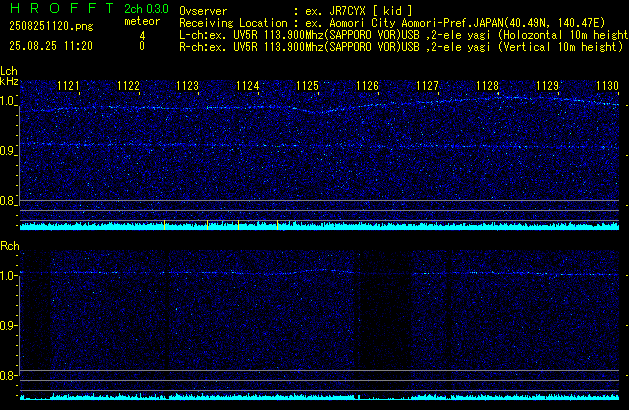This screenshot has height=410, width=629.
Task: Click the Rch 0.8 kHz axis label
Action: pos(8,375)
